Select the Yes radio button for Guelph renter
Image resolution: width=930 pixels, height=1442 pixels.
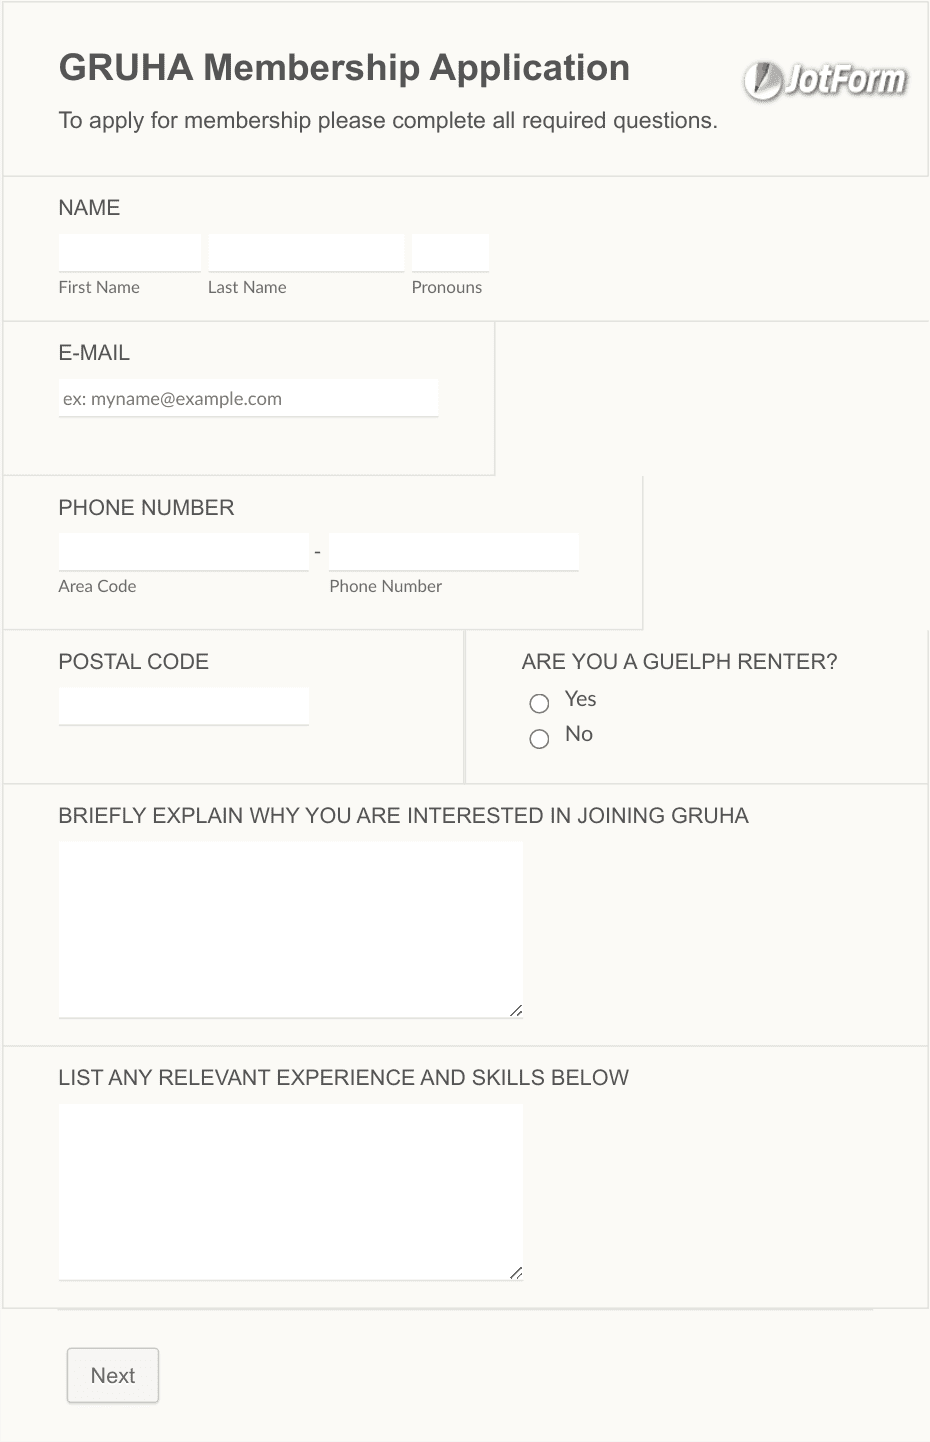[x=540, y=703]
